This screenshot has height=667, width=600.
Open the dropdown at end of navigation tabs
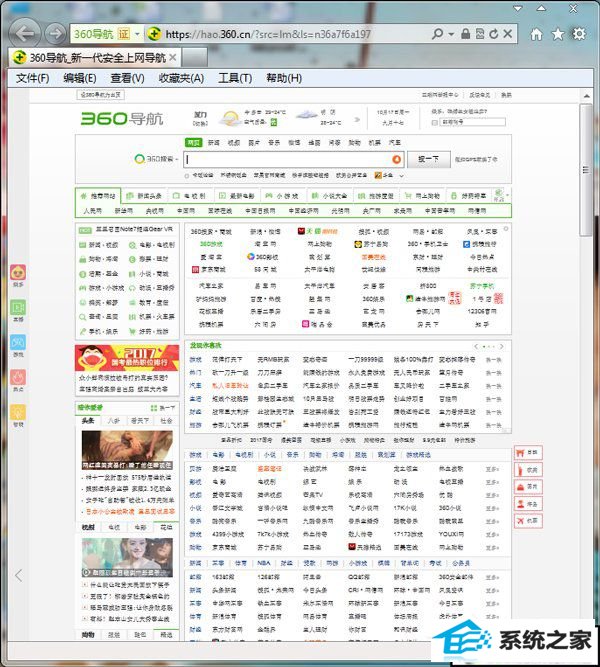click(507, 196)
